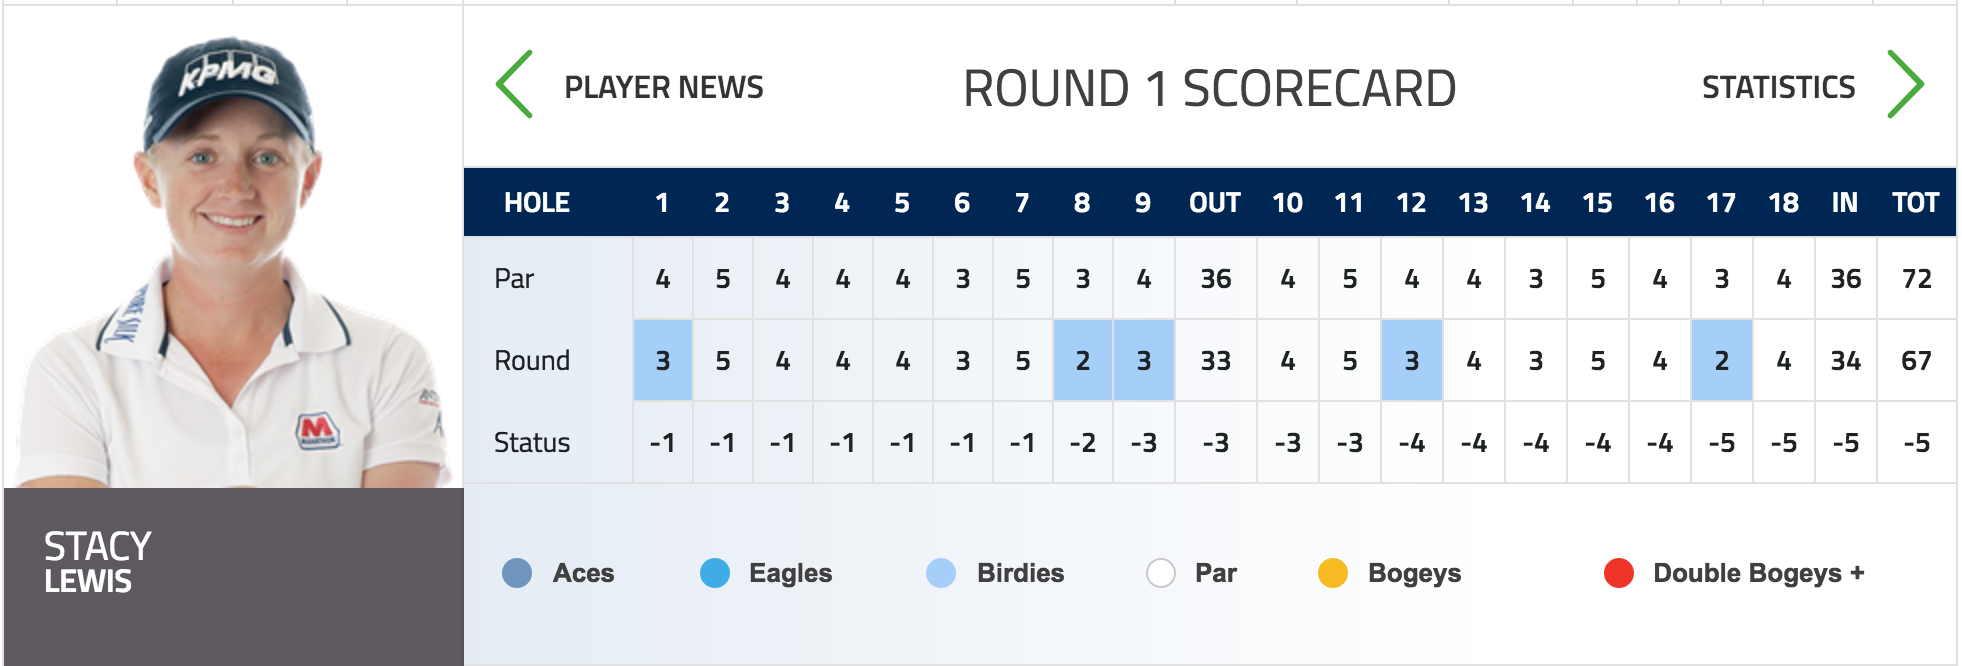Click the TOT column header

[x=1915, y=203]
